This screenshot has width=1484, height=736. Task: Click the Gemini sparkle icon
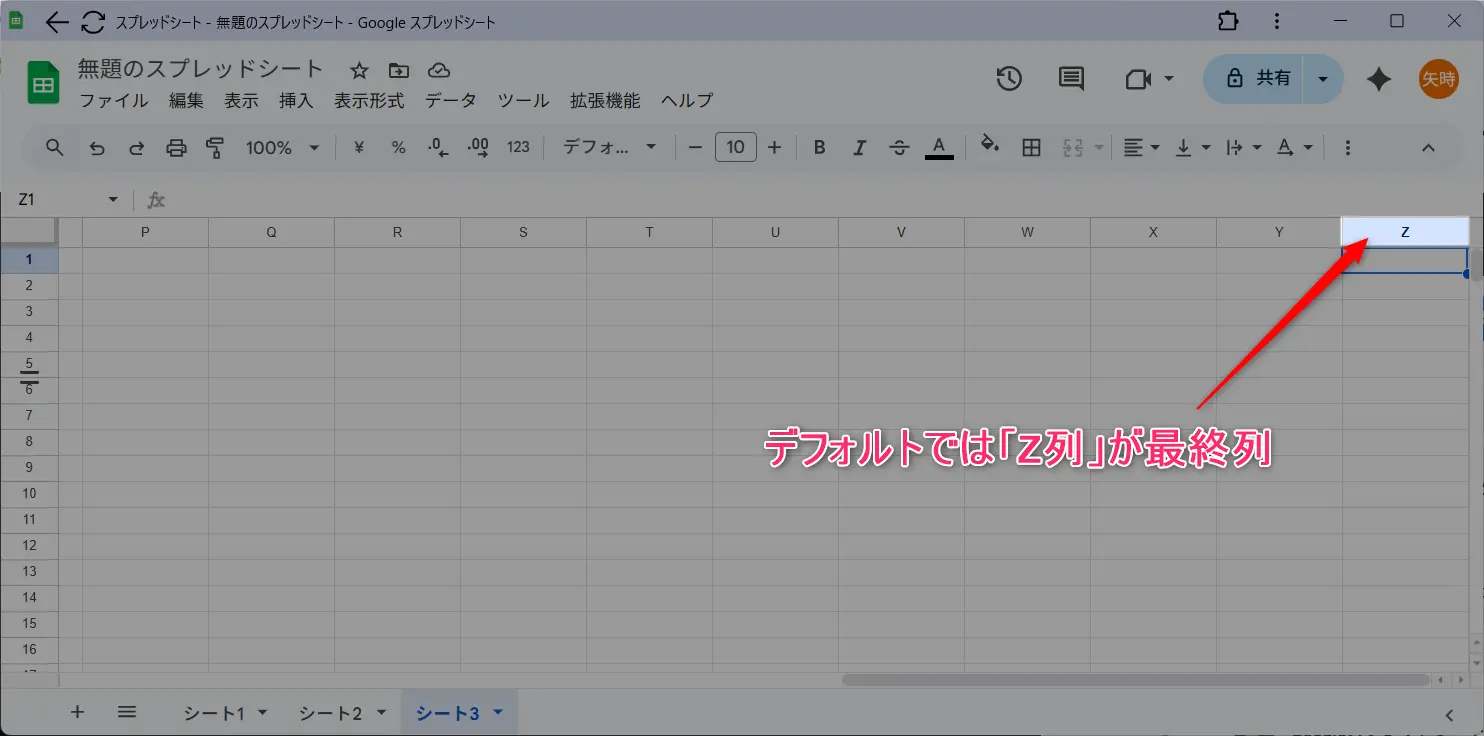(x=1379, y=79)
